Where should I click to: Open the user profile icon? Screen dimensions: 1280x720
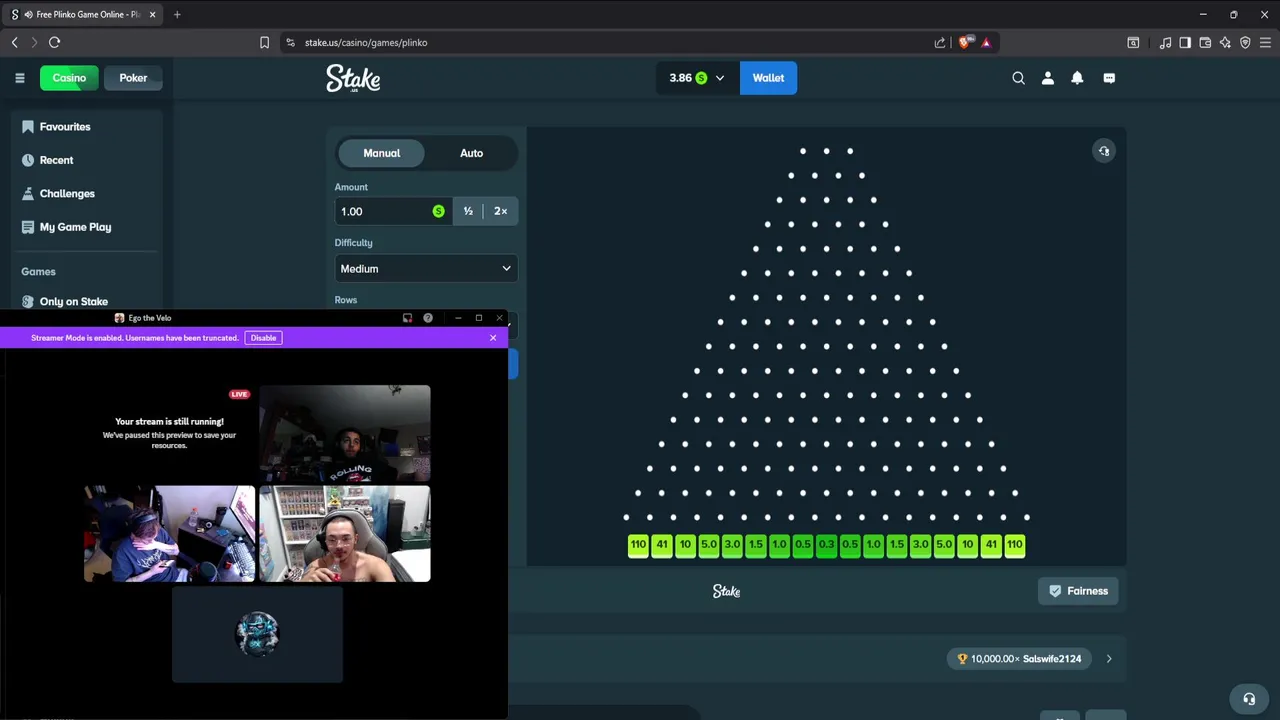pos(1048,78)
